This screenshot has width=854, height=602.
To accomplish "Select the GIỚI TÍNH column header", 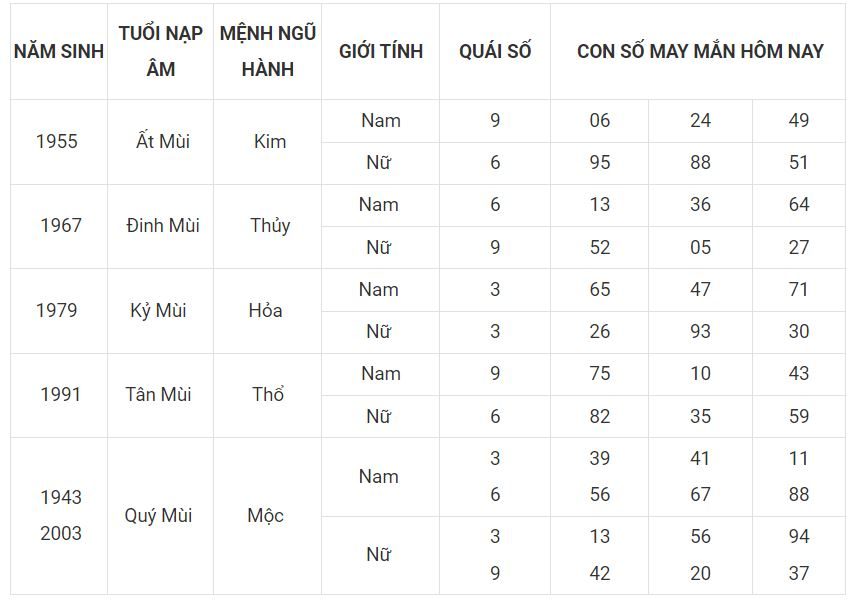I will pos(381,51).
